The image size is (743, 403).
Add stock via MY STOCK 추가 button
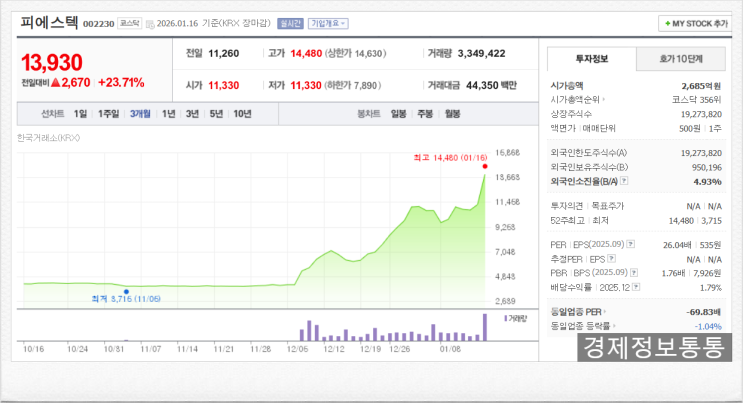pos(695,23)
